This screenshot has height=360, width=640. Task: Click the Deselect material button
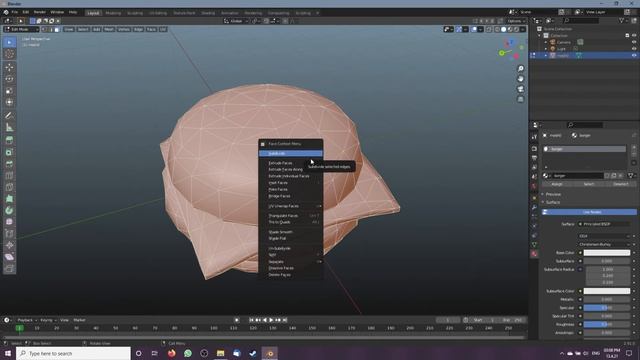[621, 184]
